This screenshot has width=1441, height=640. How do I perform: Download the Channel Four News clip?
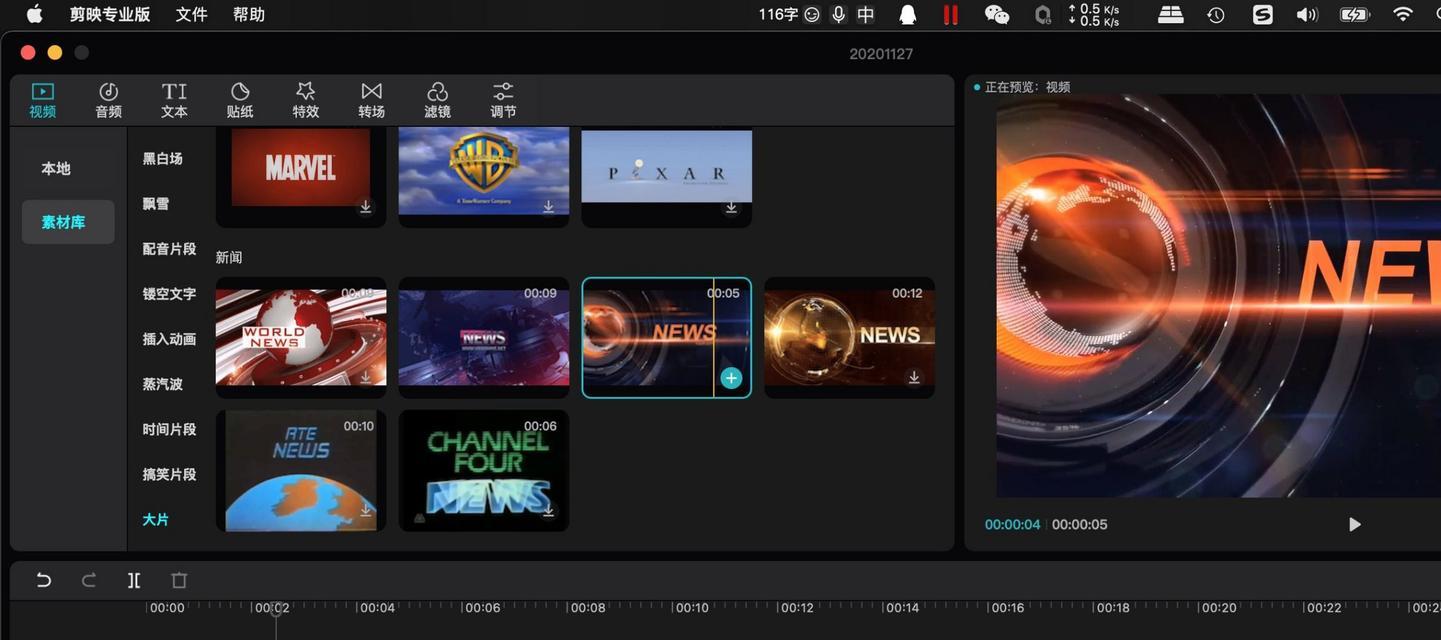549,510
